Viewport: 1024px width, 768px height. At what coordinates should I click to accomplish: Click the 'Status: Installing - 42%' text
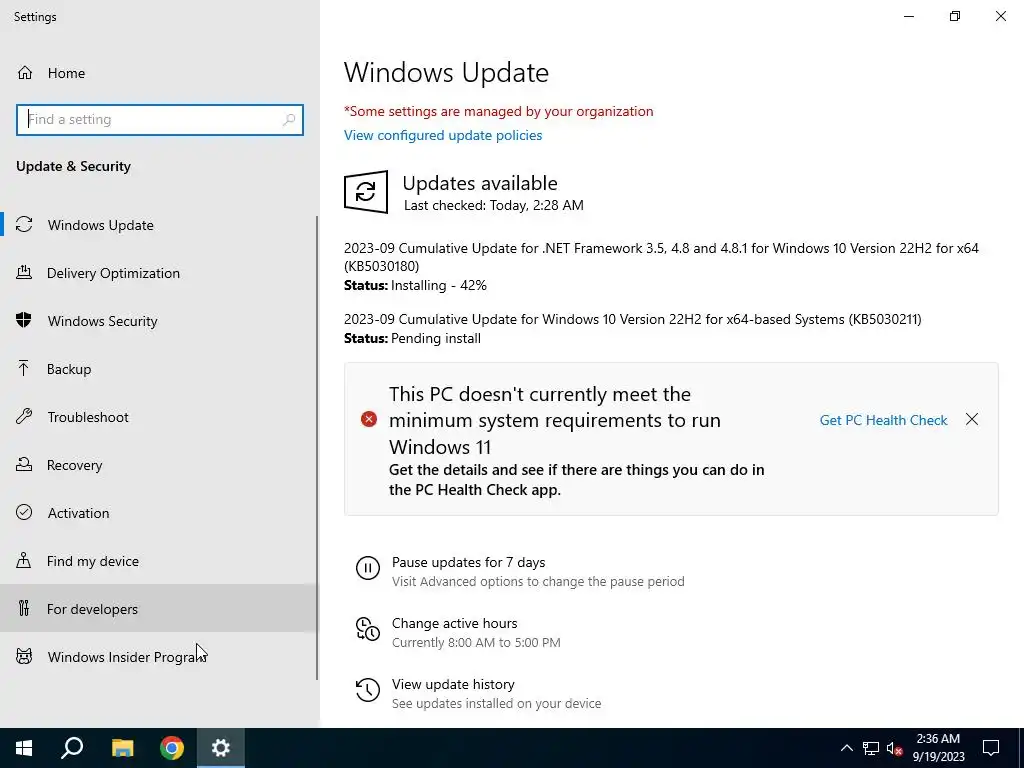pos(415,285)
